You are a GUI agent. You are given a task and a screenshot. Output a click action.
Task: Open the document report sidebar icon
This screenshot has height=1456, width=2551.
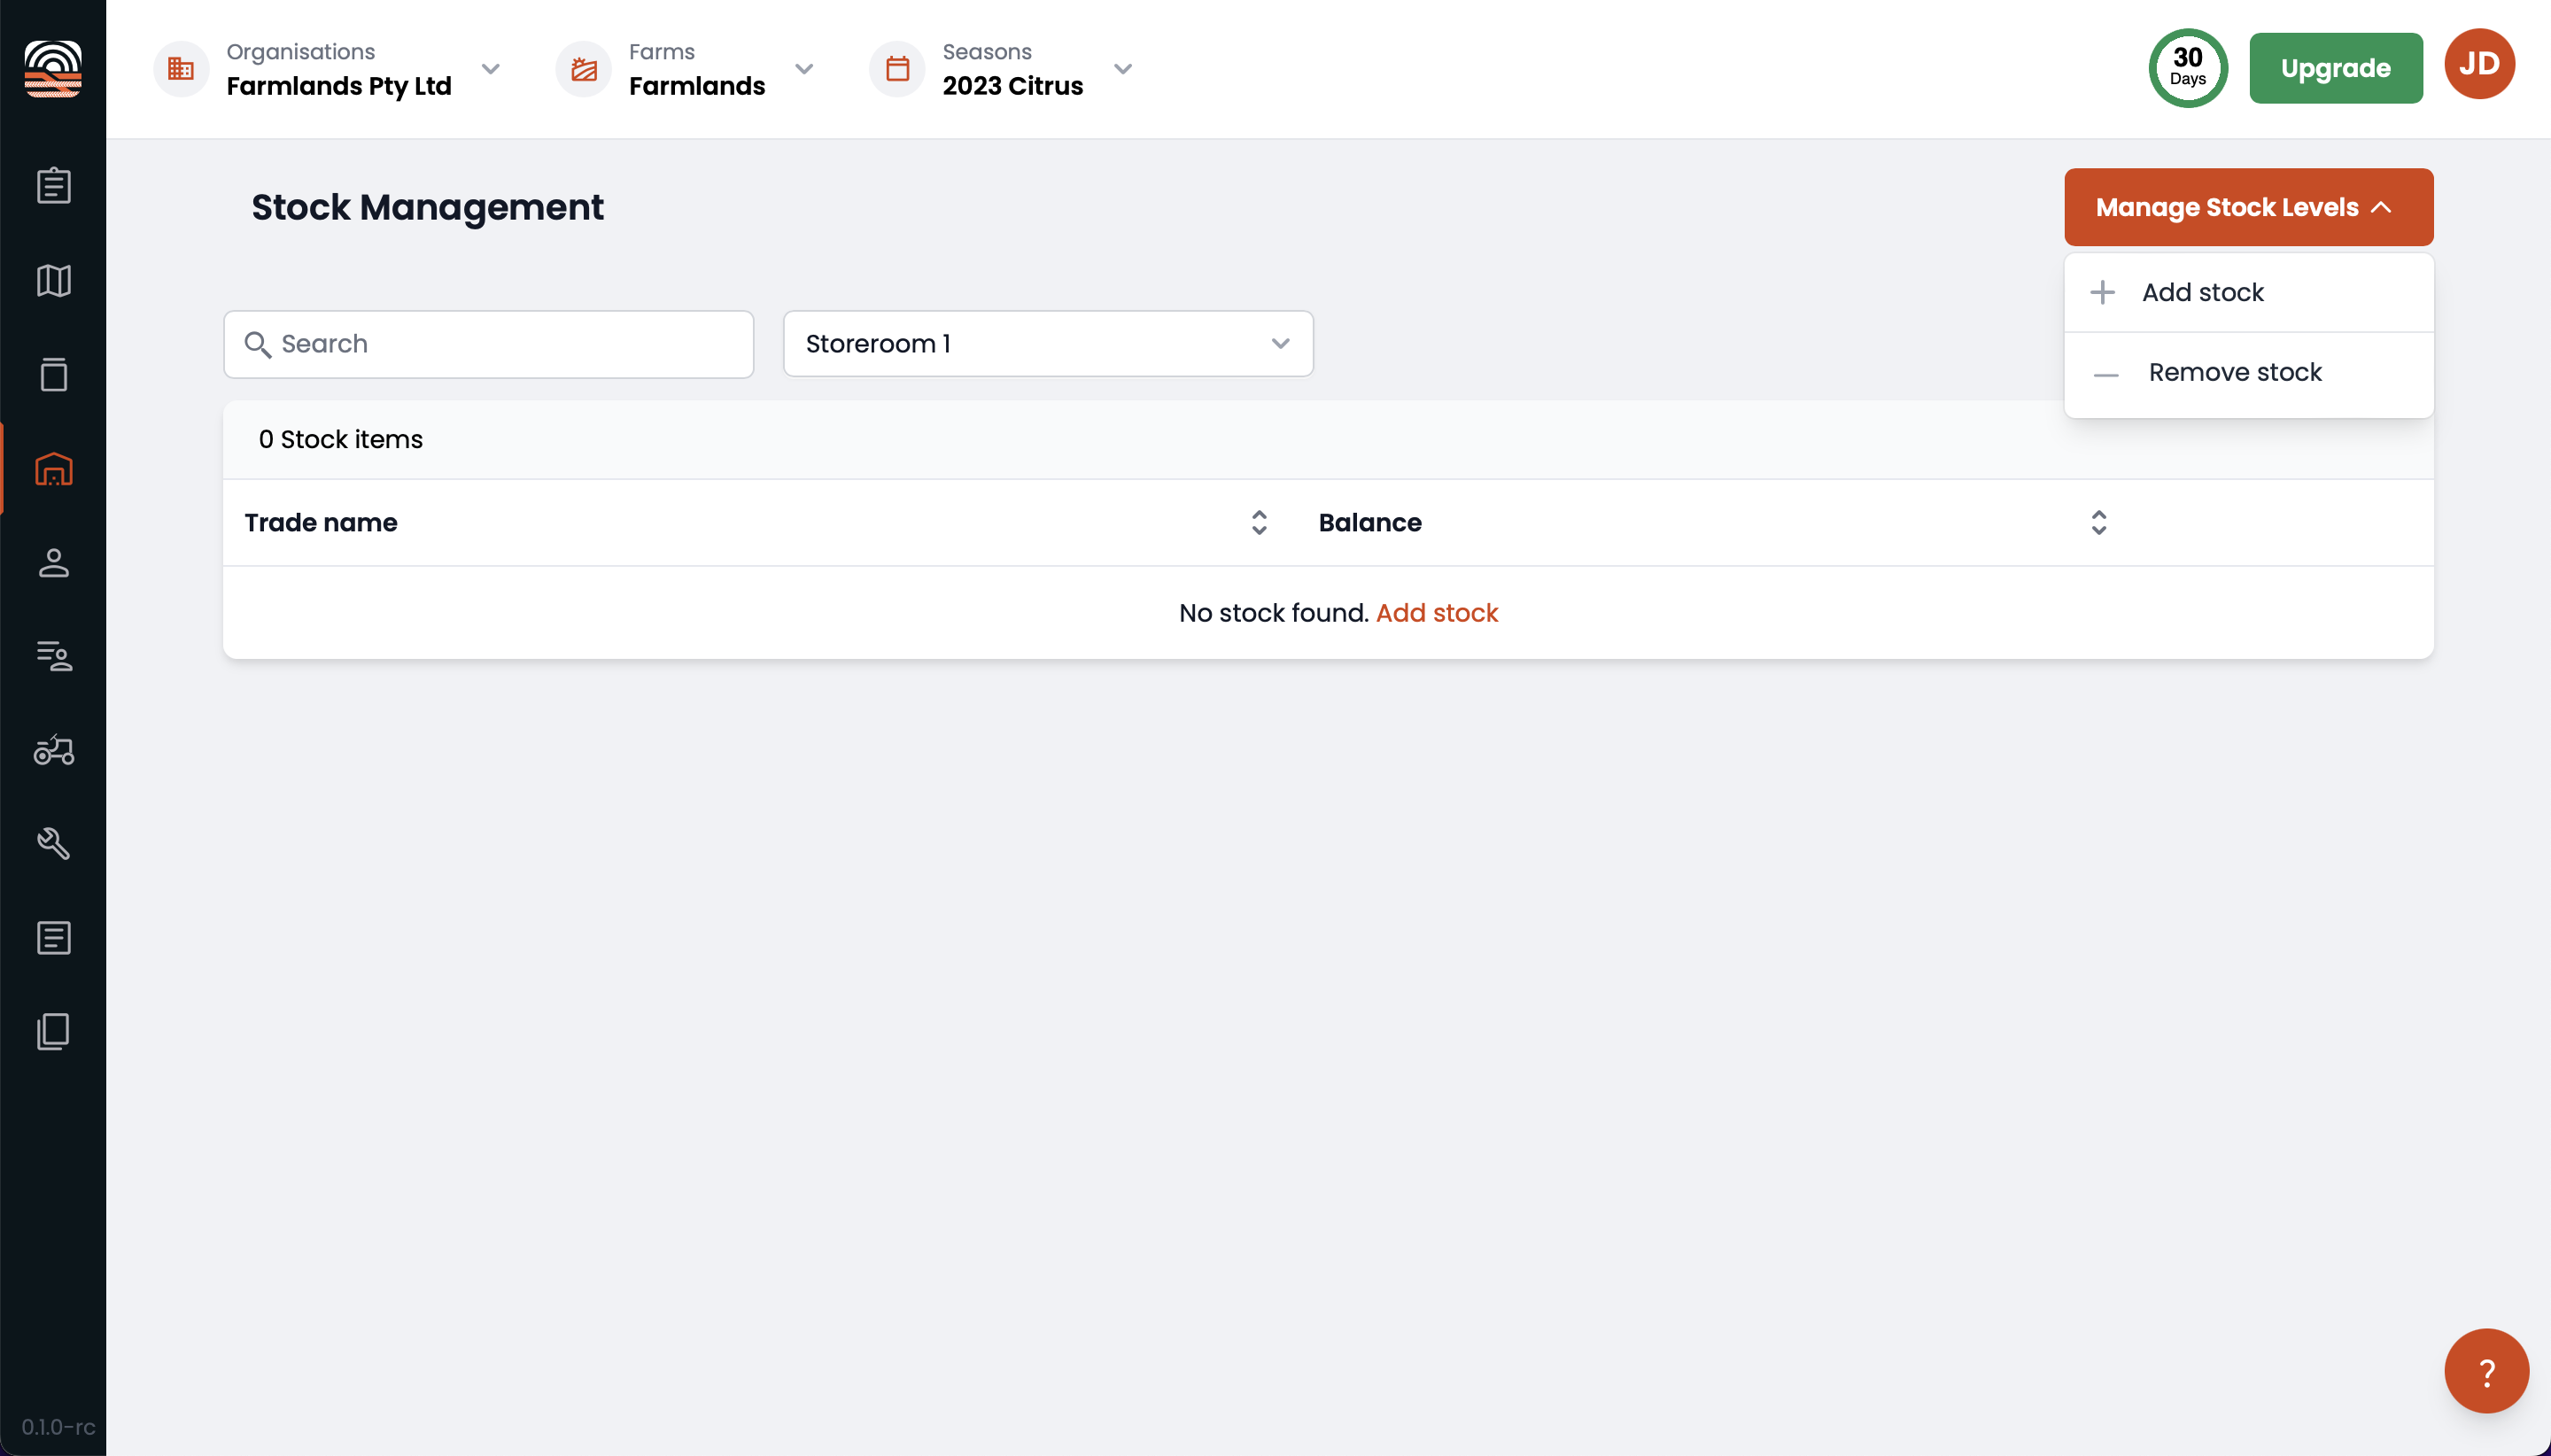click(53, 938)
